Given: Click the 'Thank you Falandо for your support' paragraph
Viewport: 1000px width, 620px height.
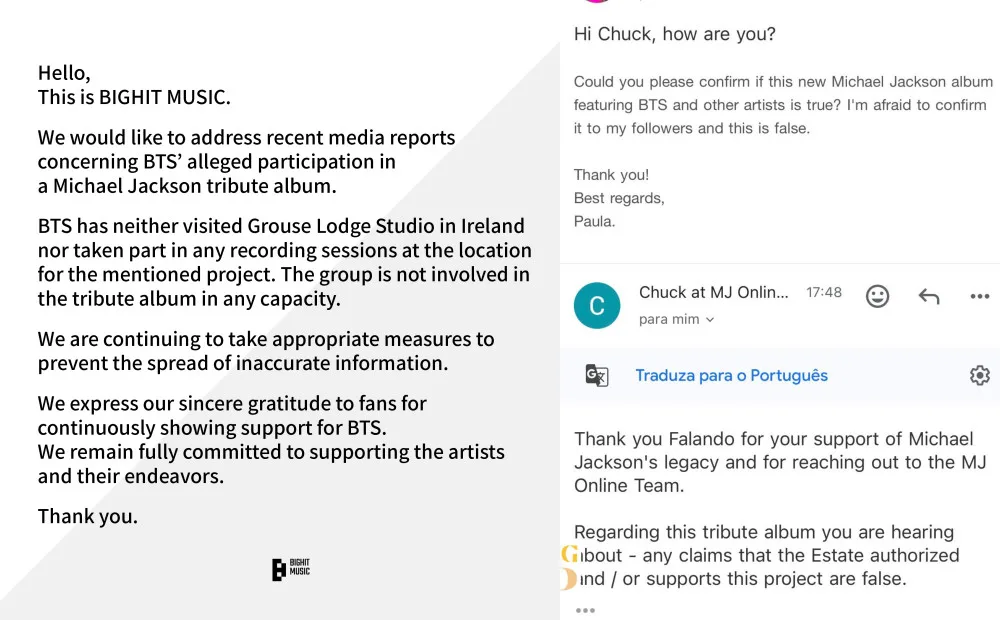Looking at the screenshot, I should (773, 462).
